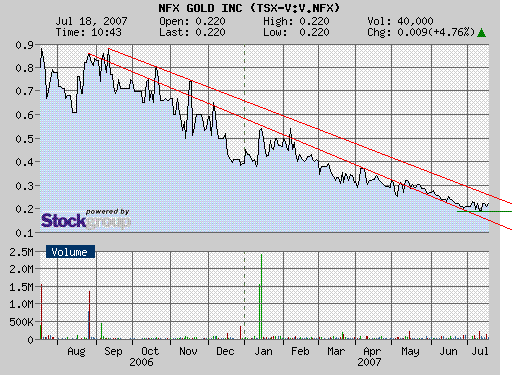
Task: Click the Volume label badge
Action: pos(70,252)
